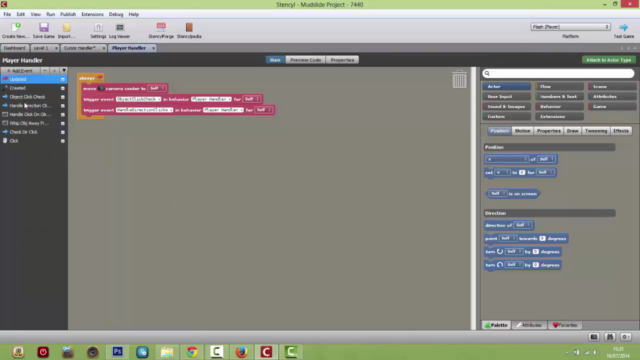640x360 pixels.
Task: Toggle the Whip Obj Away Fr... event checkbox
Action: coord(63,123)
